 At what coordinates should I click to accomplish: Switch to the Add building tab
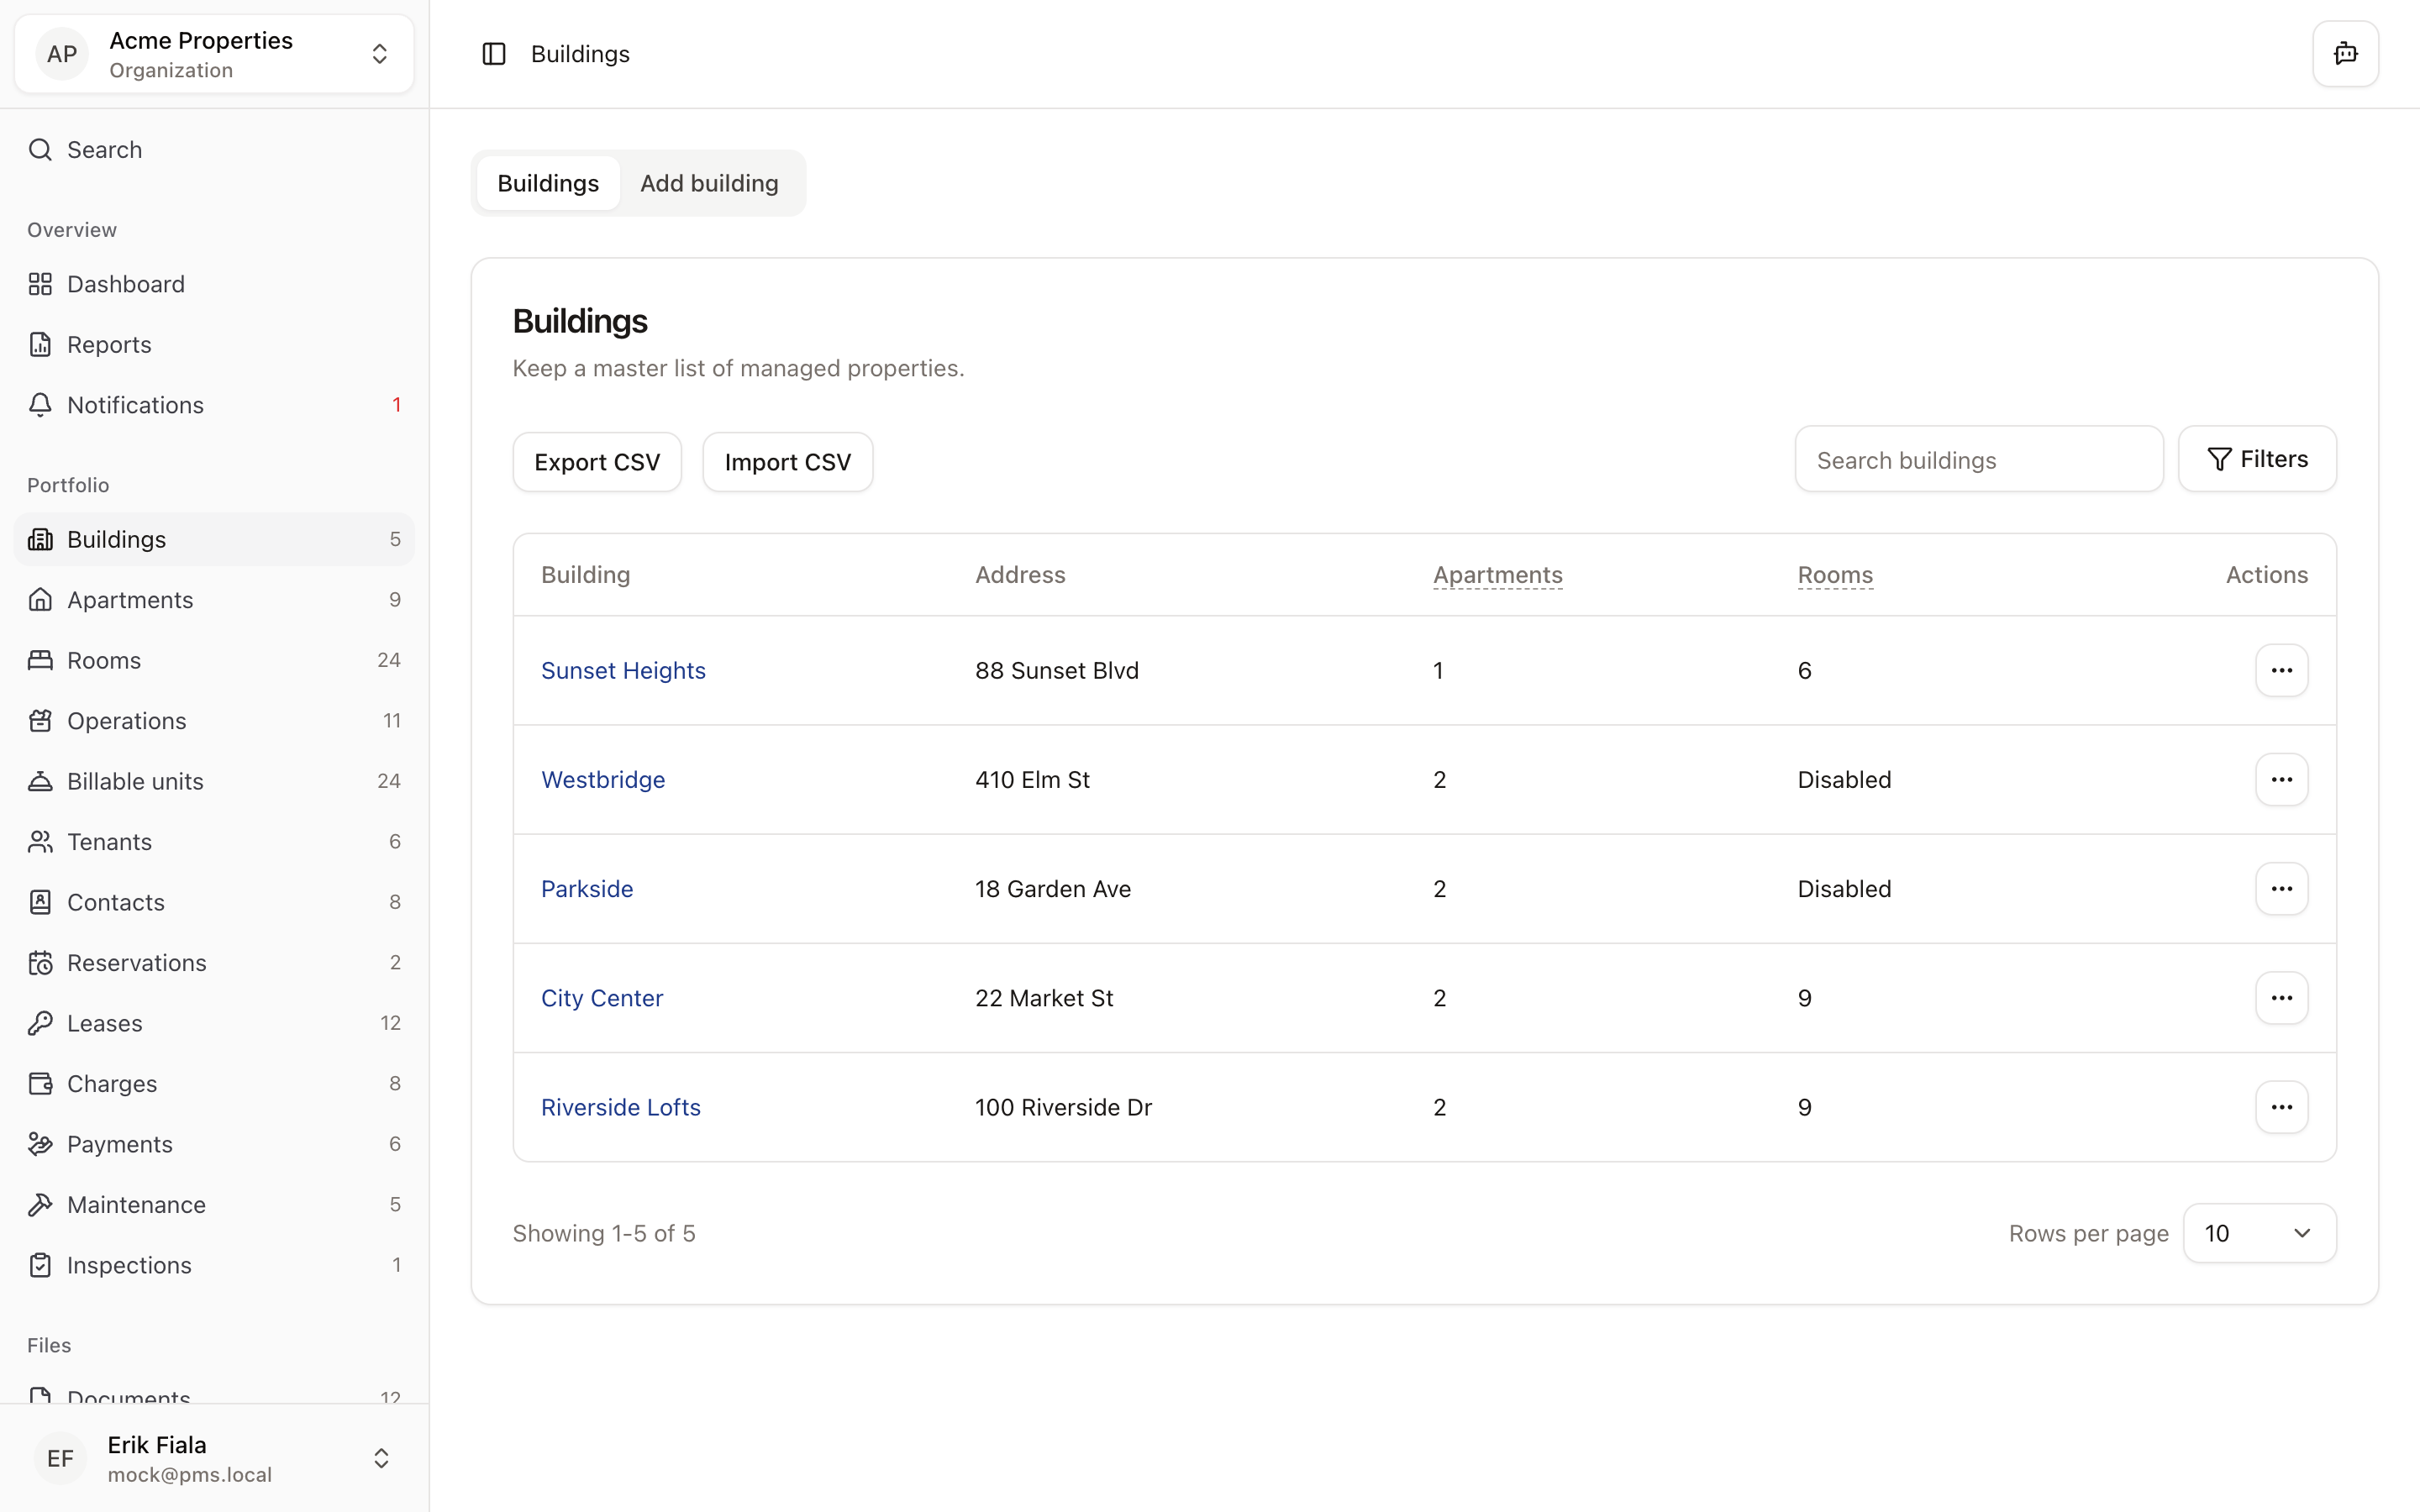click(709, 183)
